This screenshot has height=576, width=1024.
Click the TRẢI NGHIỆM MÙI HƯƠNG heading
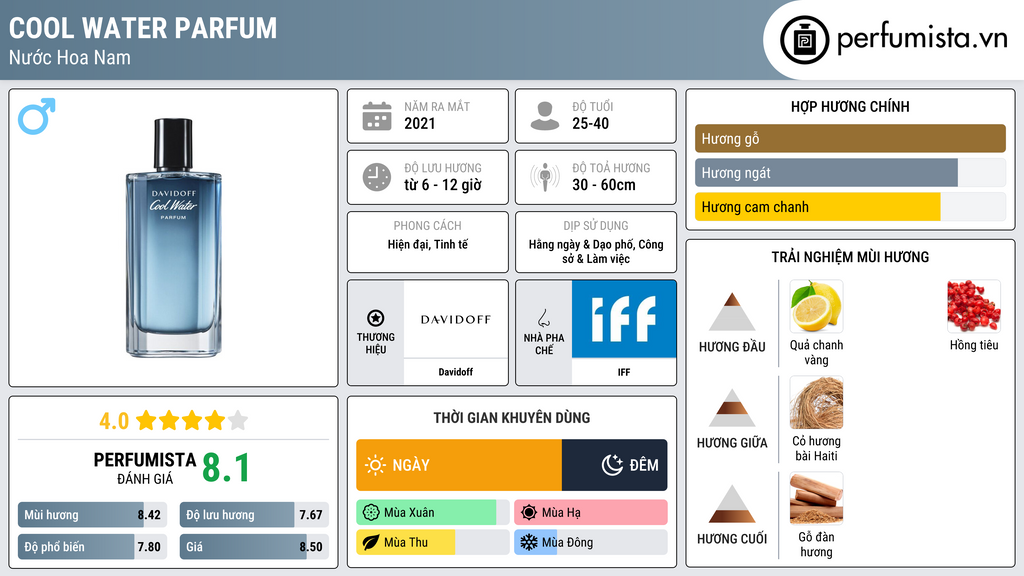click(x=850, y=257)
